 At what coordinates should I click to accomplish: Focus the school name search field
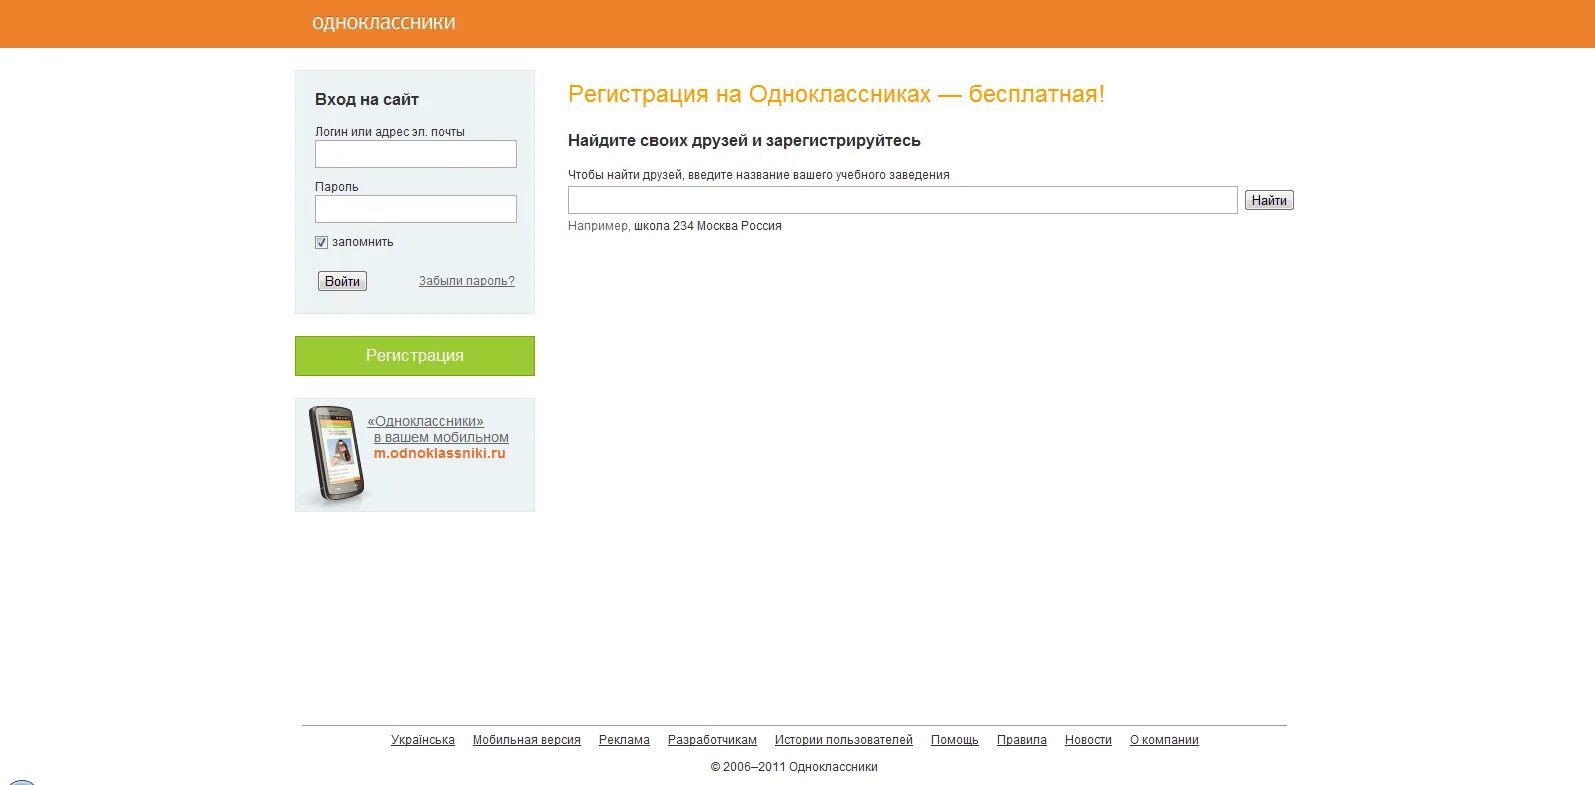903,200
